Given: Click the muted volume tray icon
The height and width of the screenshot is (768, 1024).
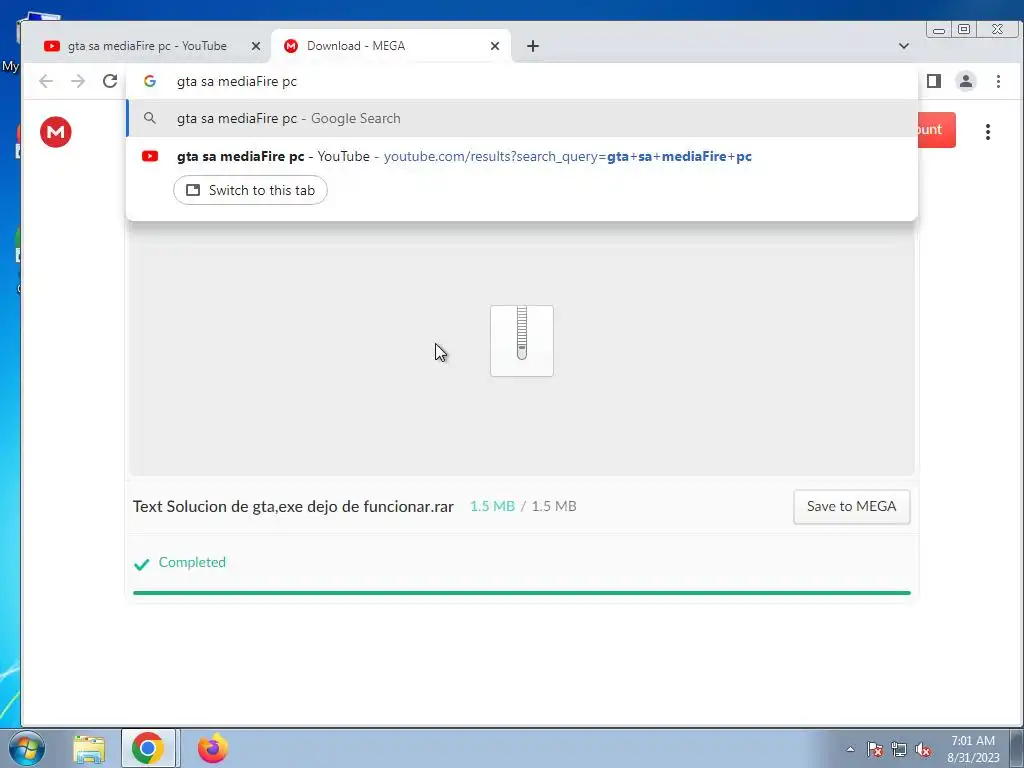Looking at the screenshot, I should 923,749.
